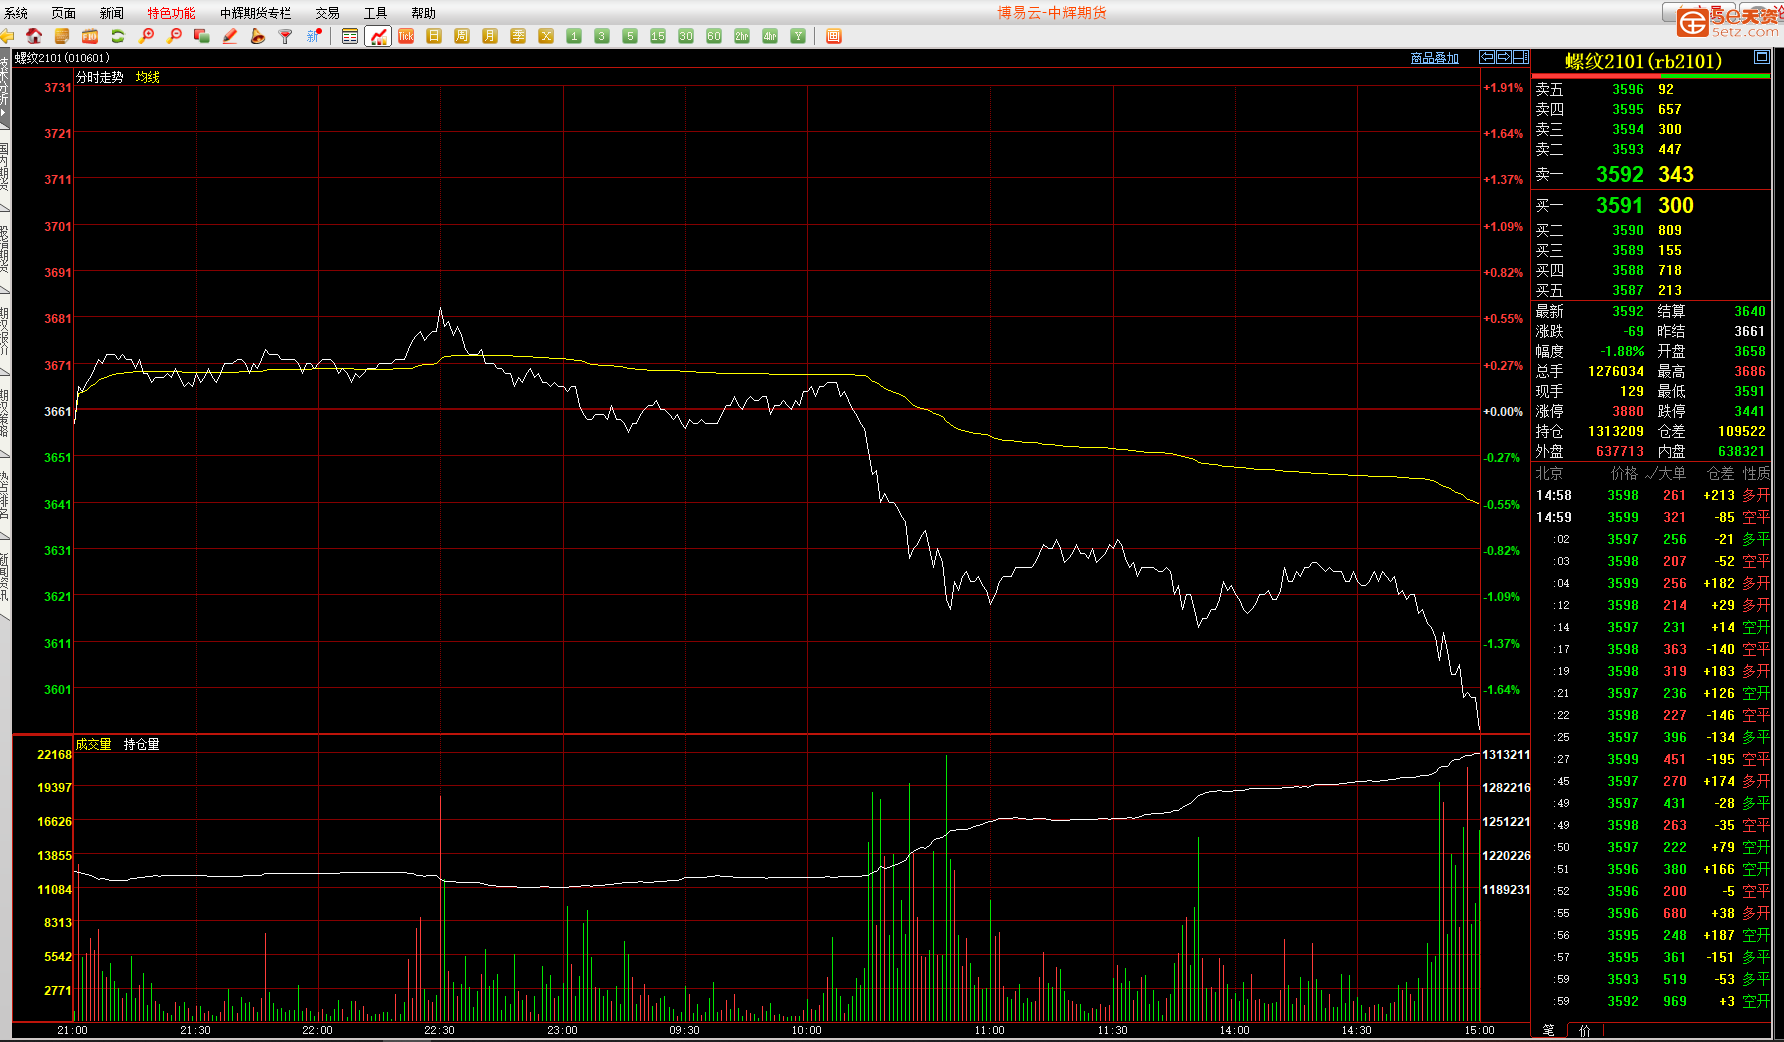The image size is (1784, 1042).
Task: Click the 卖一 price 3592
Action: click(1620, 174)
